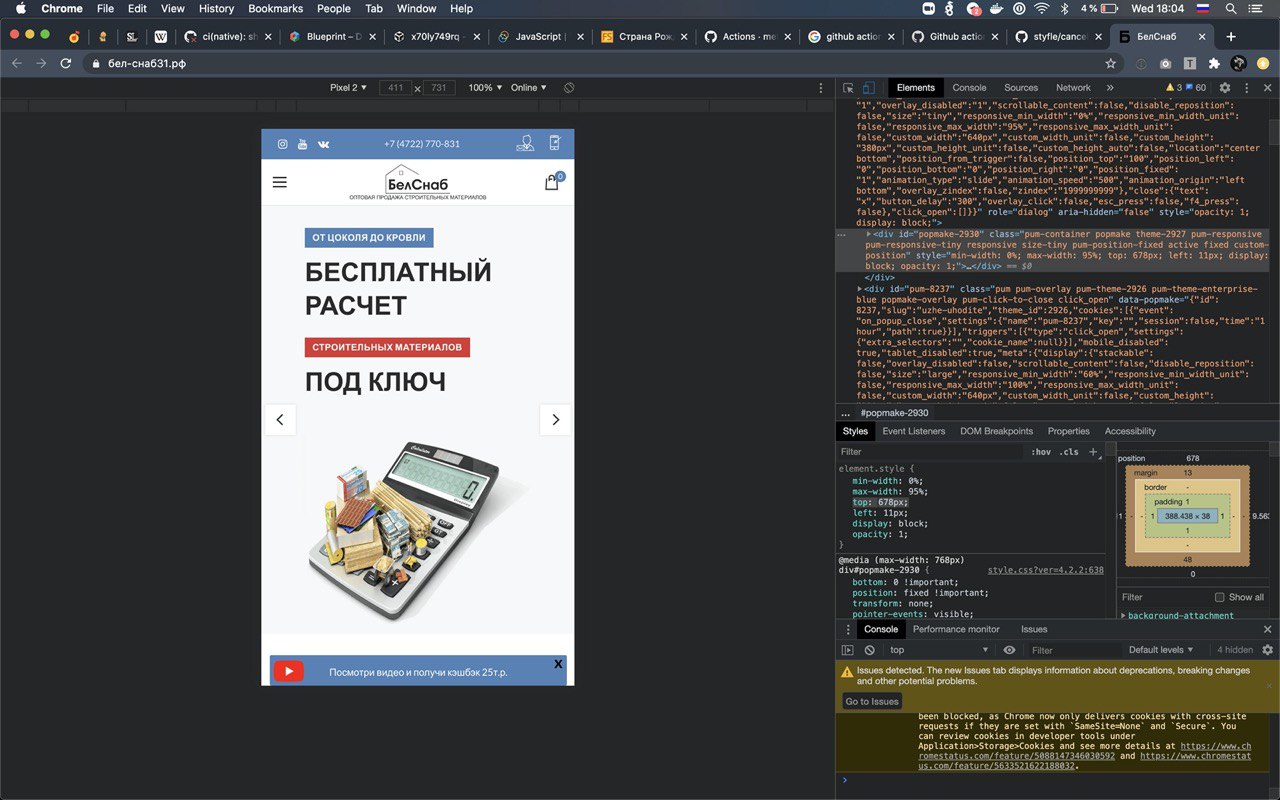Viewport: 1280px width, 800px height.
Task: Toggle the device toolbar in DevTools
Action: tap(868, 88)
